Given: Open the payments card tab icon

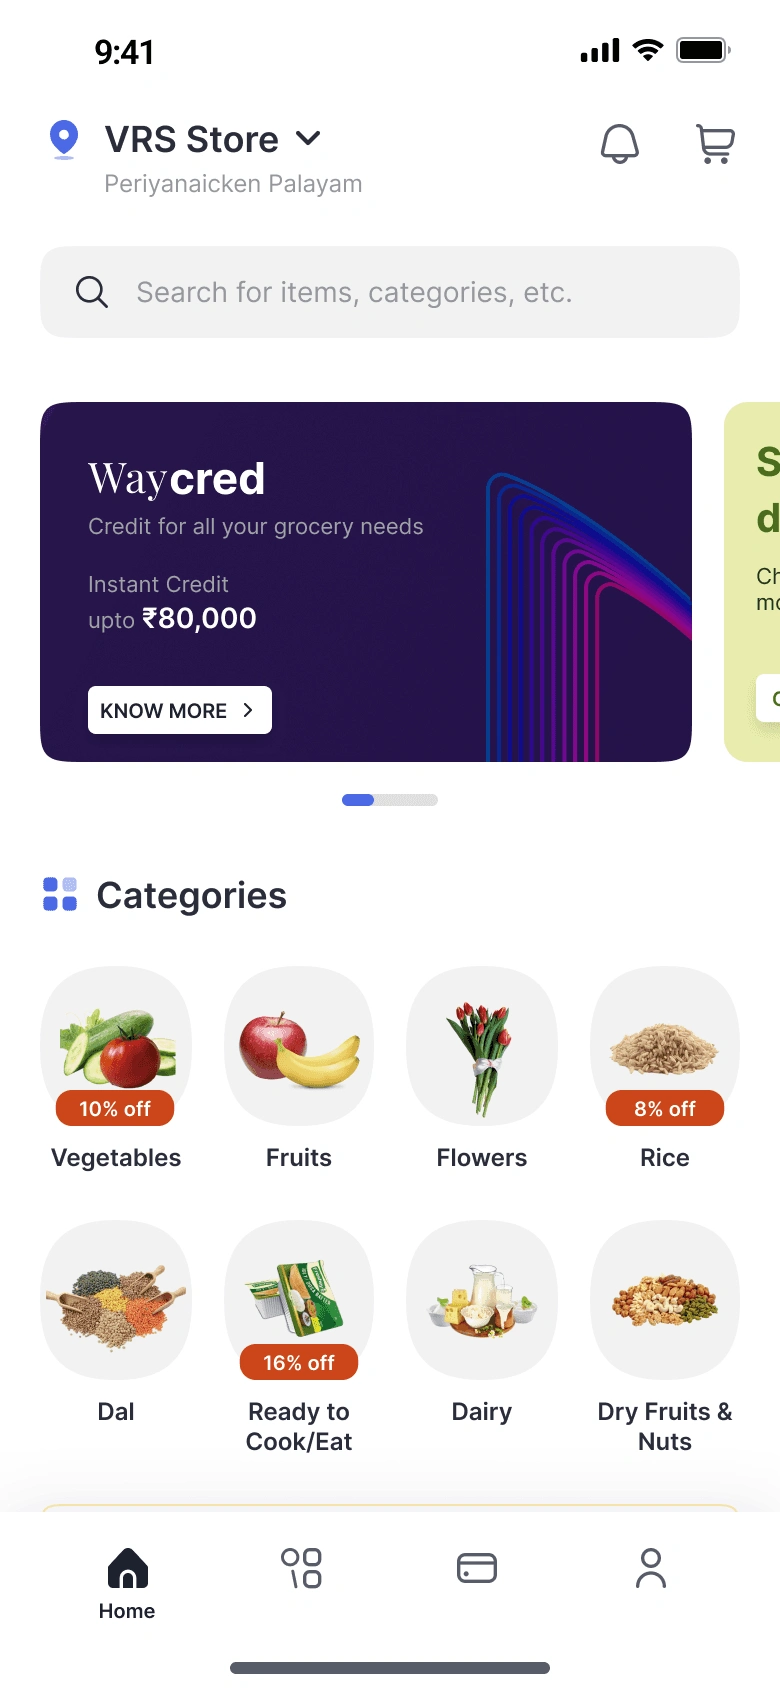Looking at the screenshot, I should pyautogui.click(x=477, y=1568).
